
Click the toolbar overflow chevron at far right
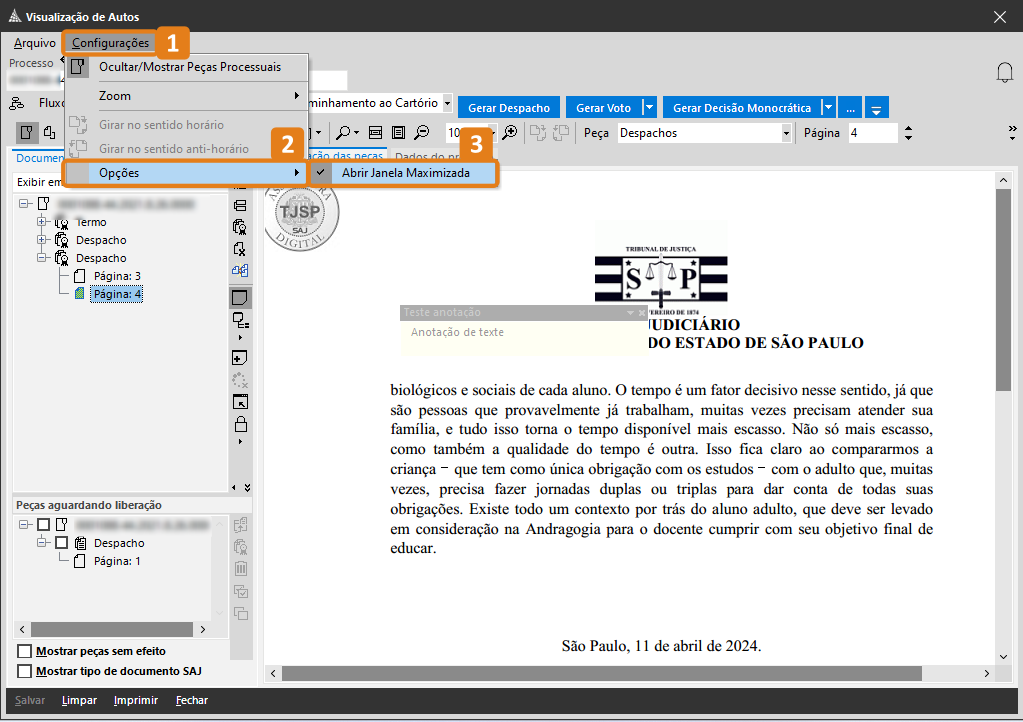tap(1012, 132)
